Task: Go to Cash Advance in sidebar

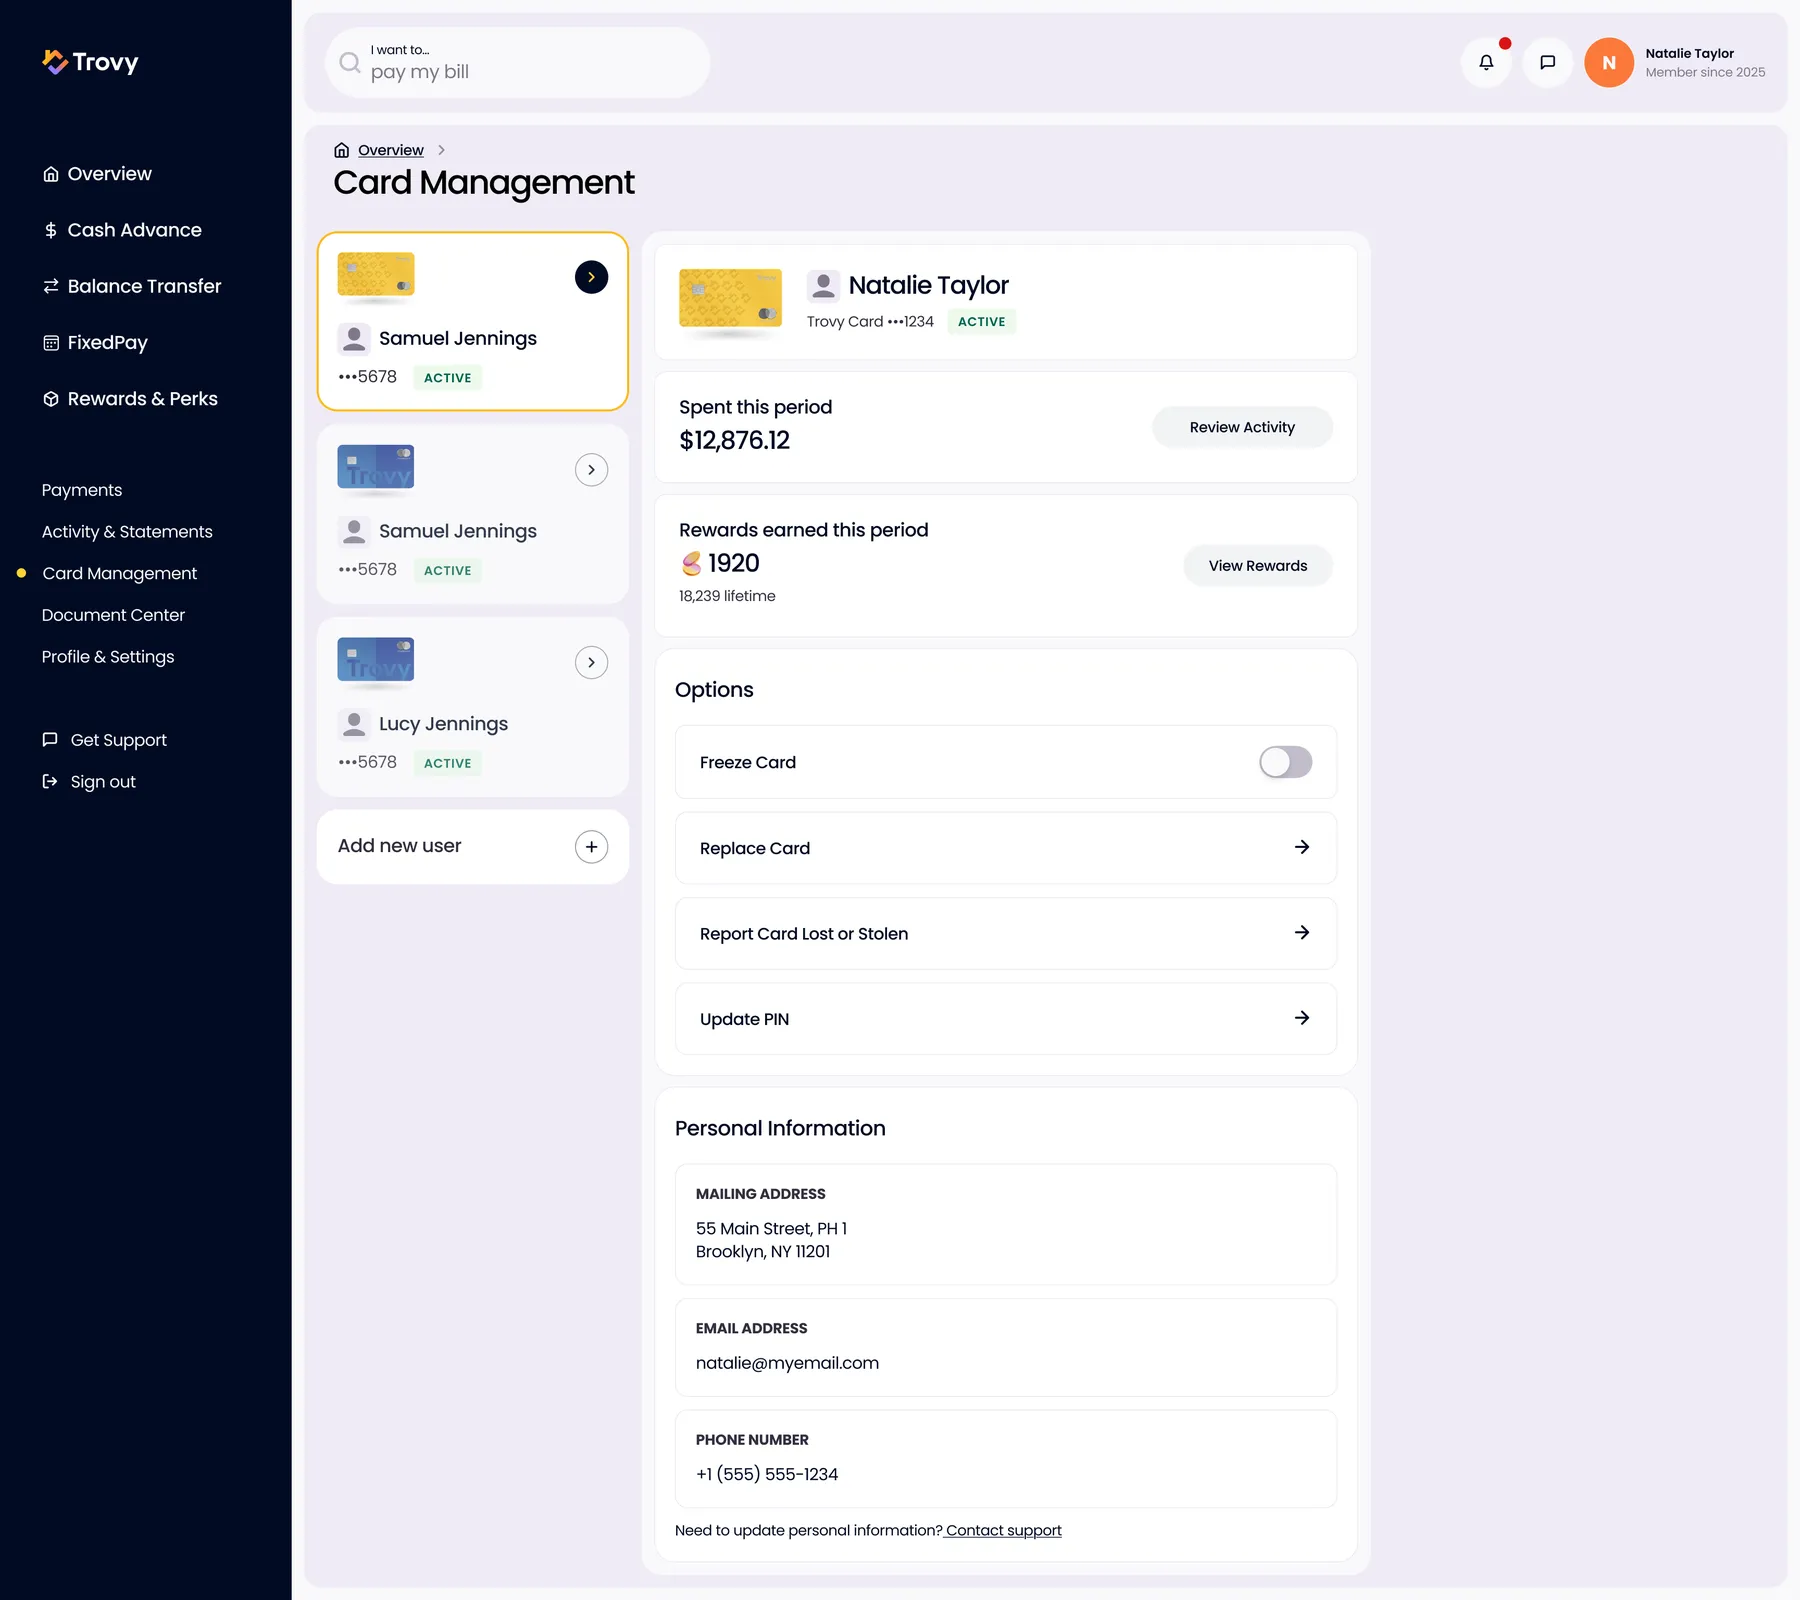Action: click(122, 230)
